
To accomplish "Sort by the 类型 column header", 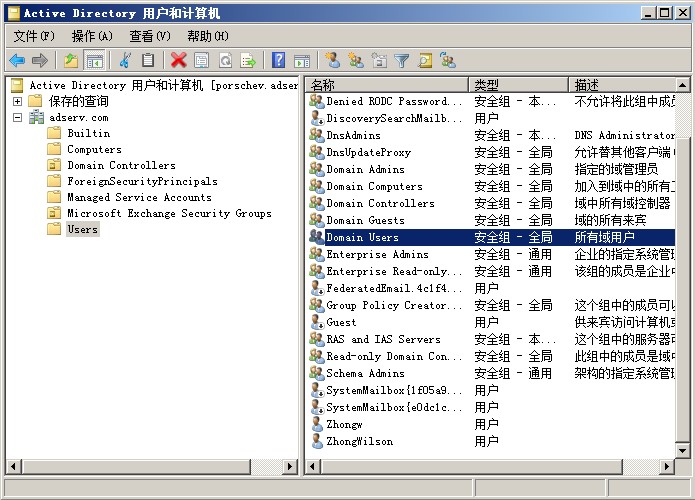I will (x=519, y=84).
